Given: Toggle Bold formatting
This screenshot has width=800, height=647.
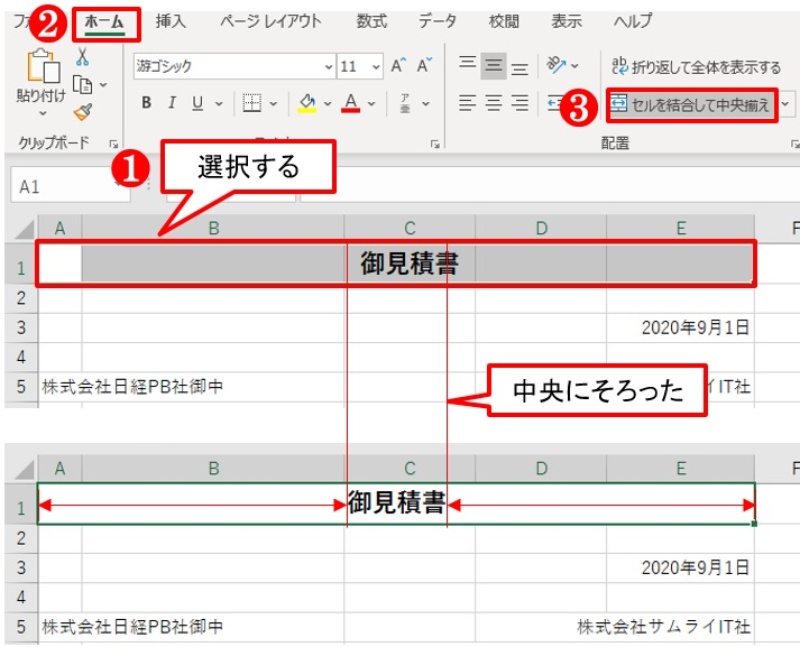Looking at the screenshot, I should pyautogui.click(x=146, y=103).
